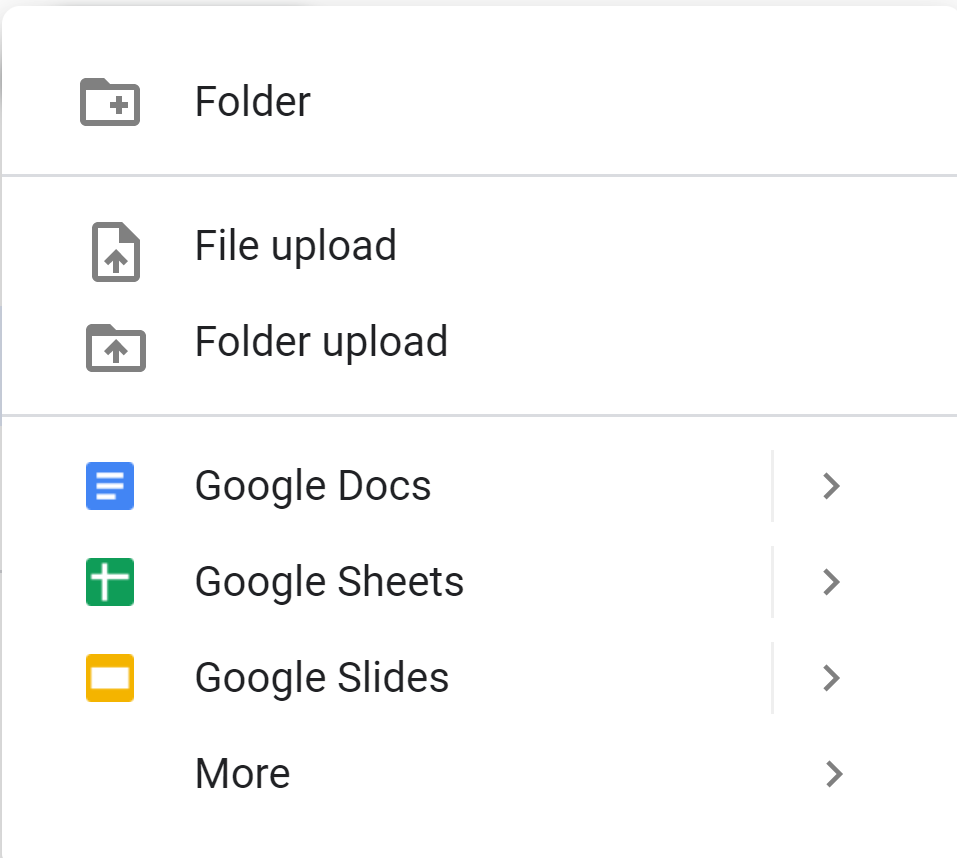The width and height of the screenshot is (957, 858).
Task: Click the vertical separator beside Google Docs arrow
Action: tap(772, 486)
